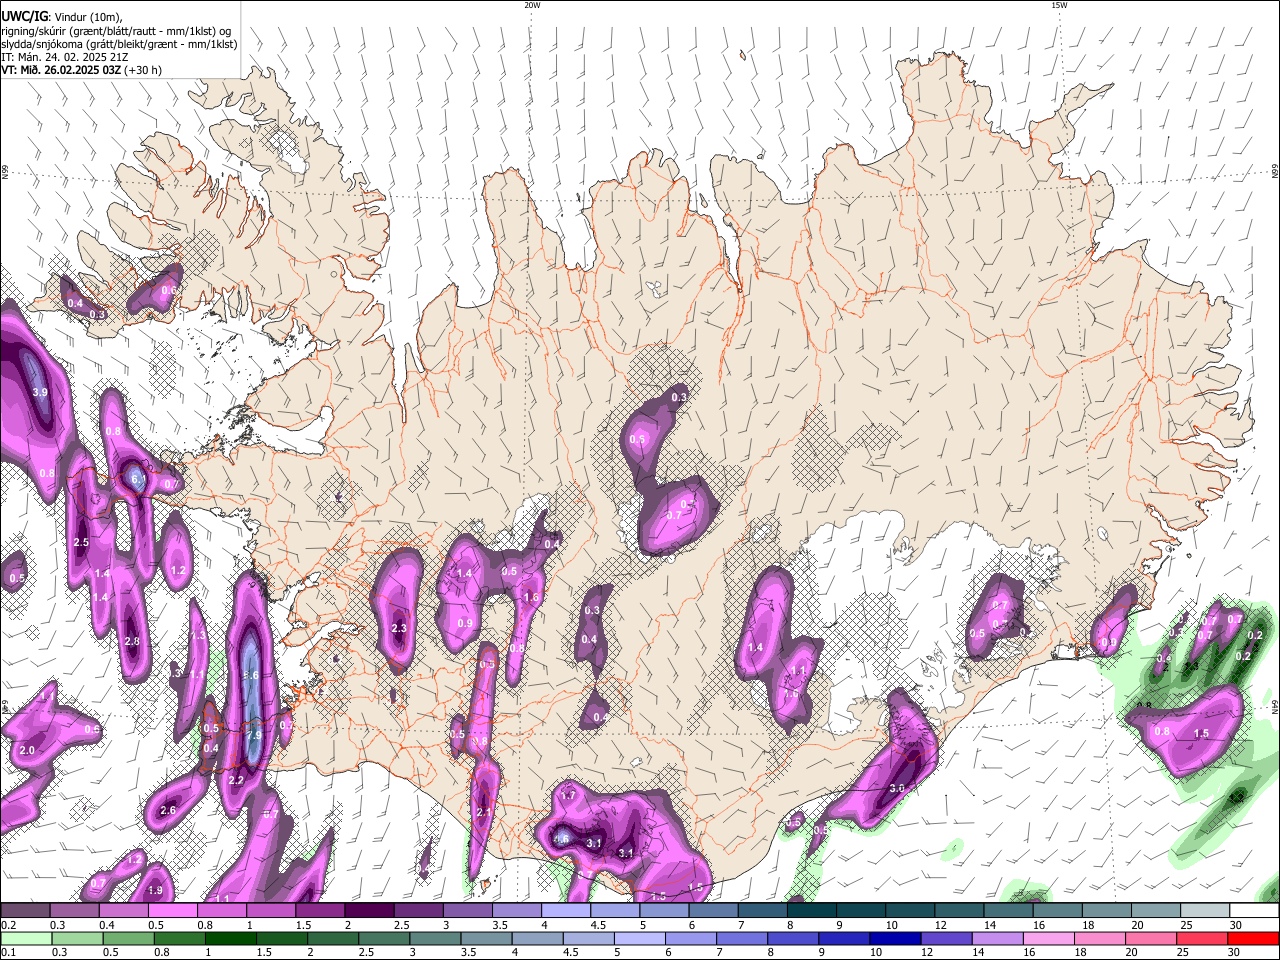The width and height of the screenshot is (1280, 960).
Task: Click the 3.9 precipitation value on the map
Action: tap(40, 392)
